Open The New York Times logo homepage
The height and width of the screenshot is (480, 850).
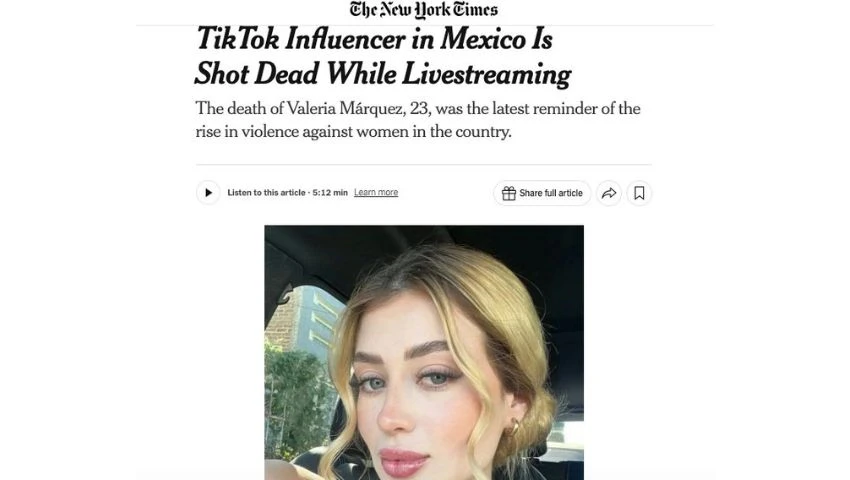(x=424, y=10)
